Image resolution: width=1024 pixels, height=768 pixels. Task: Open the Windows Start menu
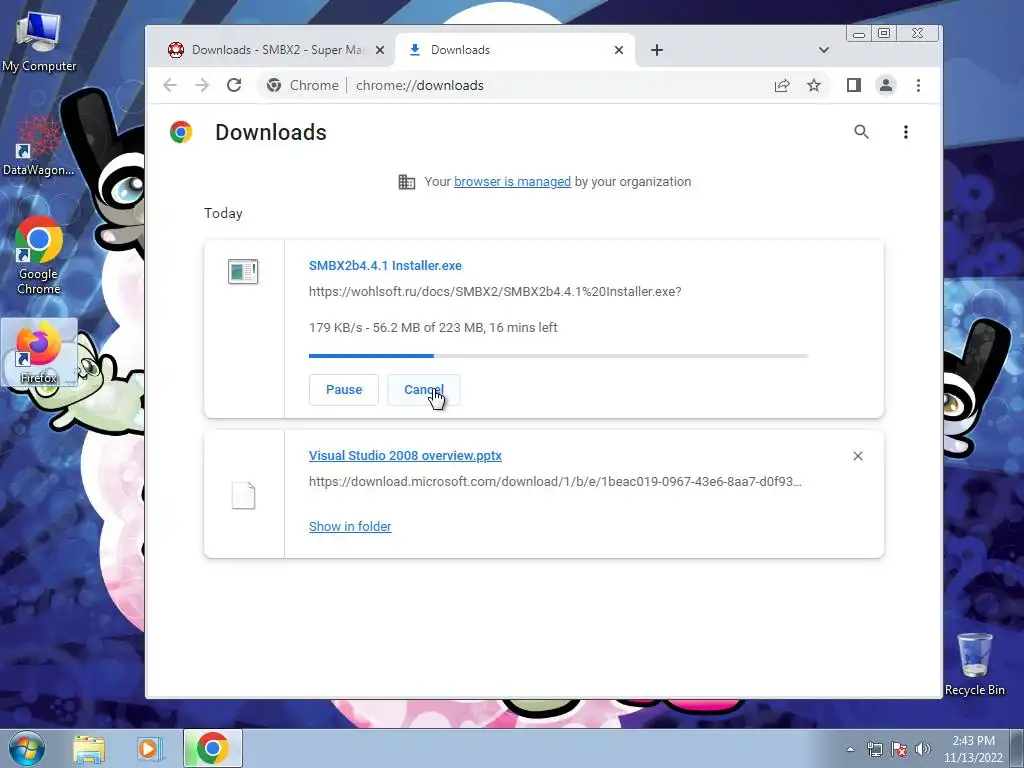click(x=27, y=748)
